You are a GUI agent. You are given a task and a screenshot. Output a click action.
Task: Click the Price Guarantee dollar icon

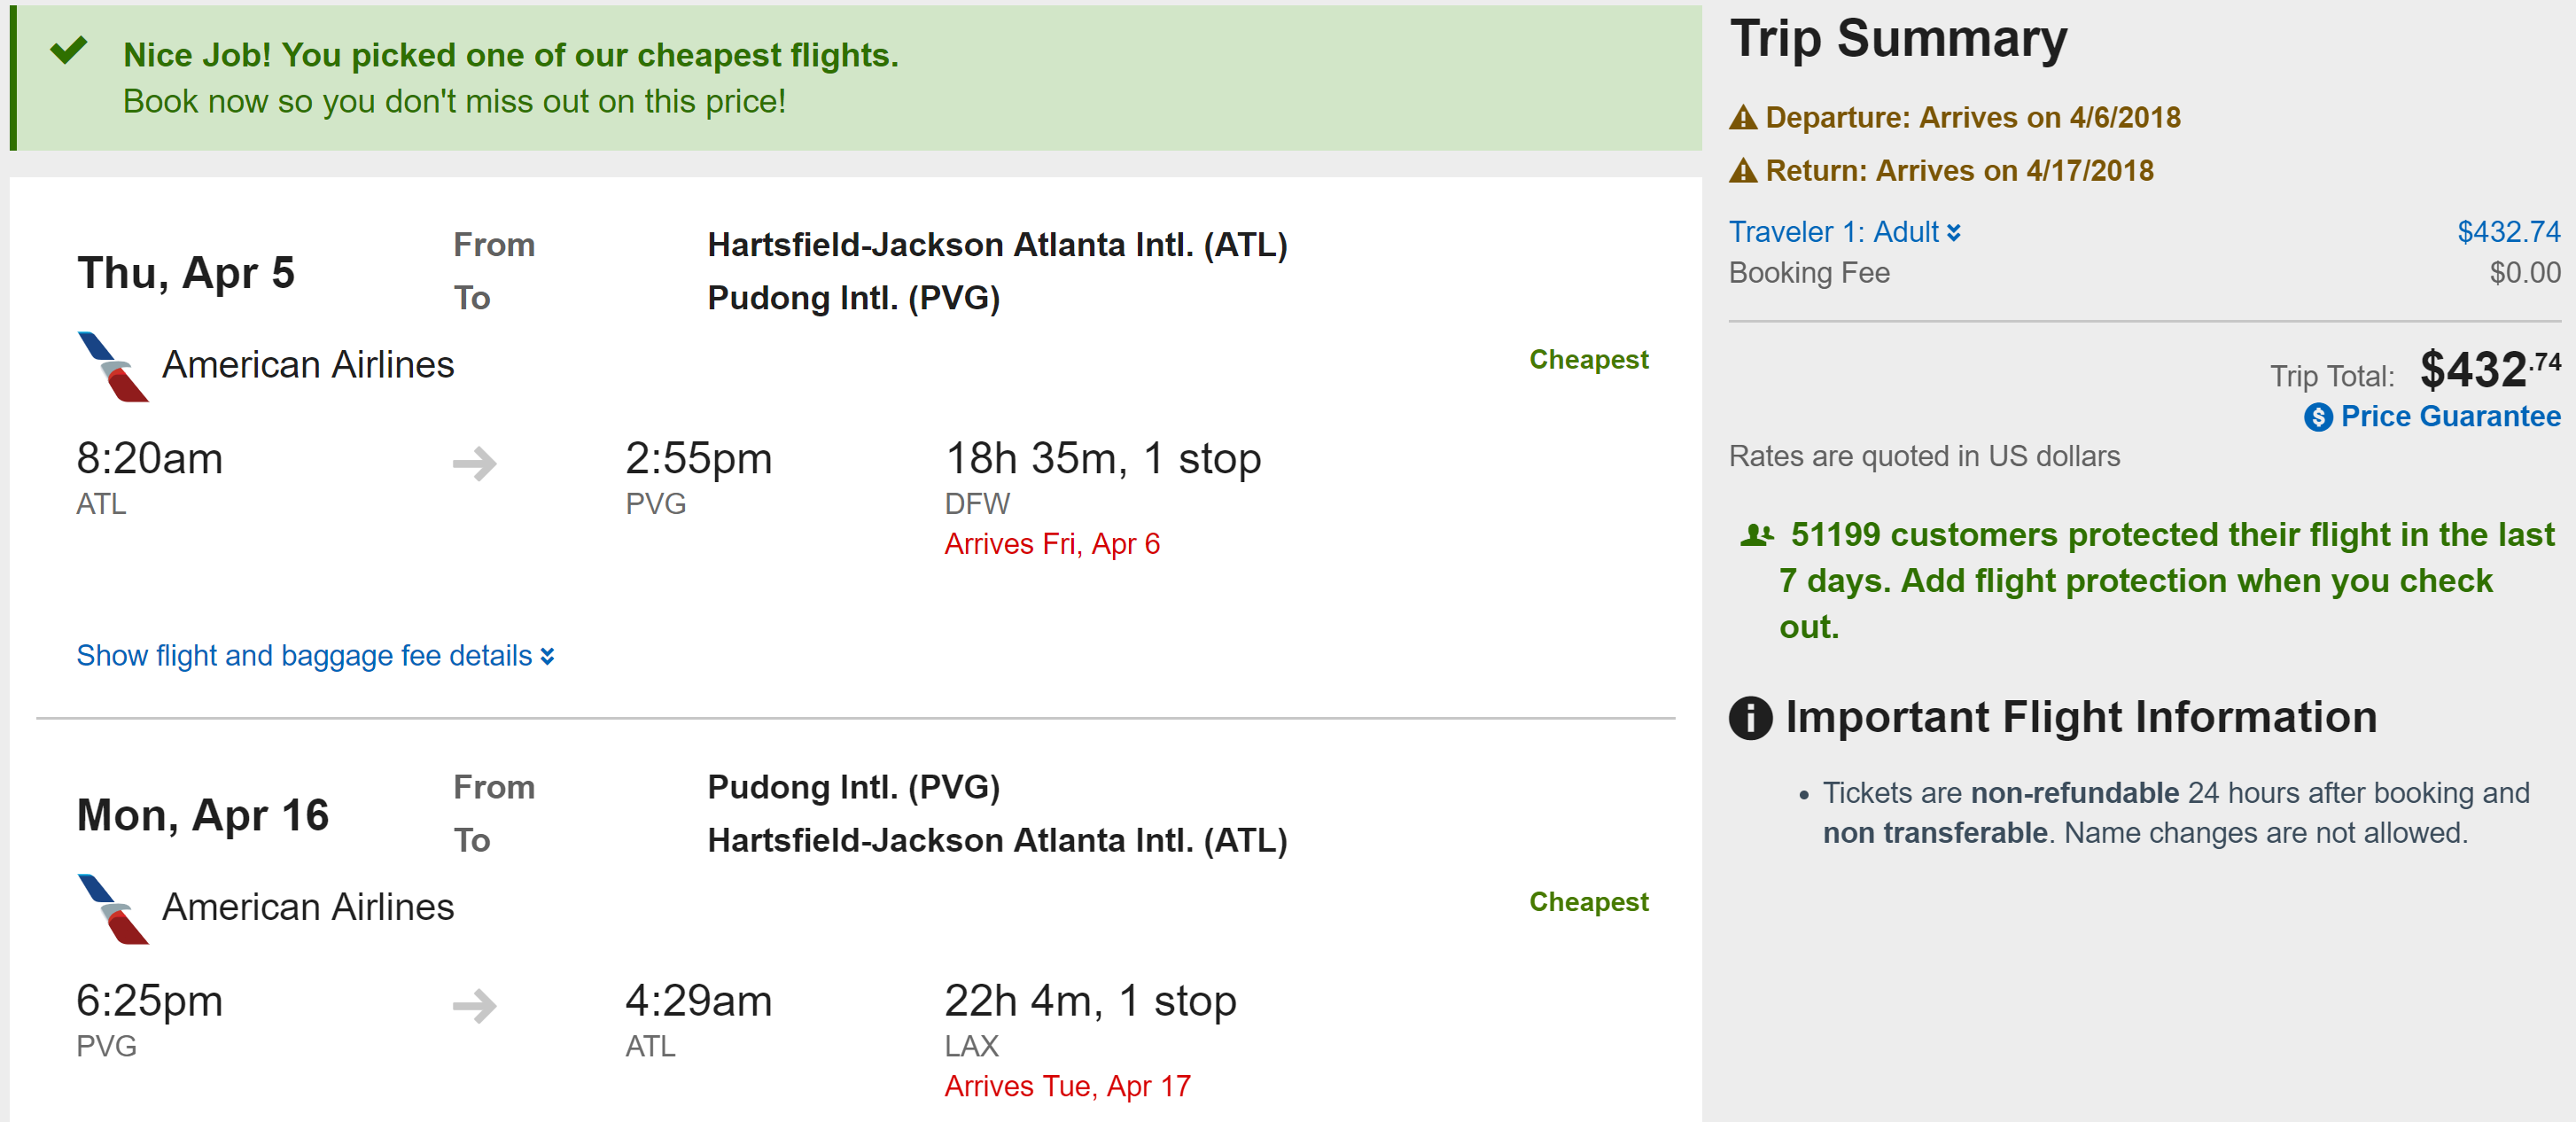[x=2317, y=417]
